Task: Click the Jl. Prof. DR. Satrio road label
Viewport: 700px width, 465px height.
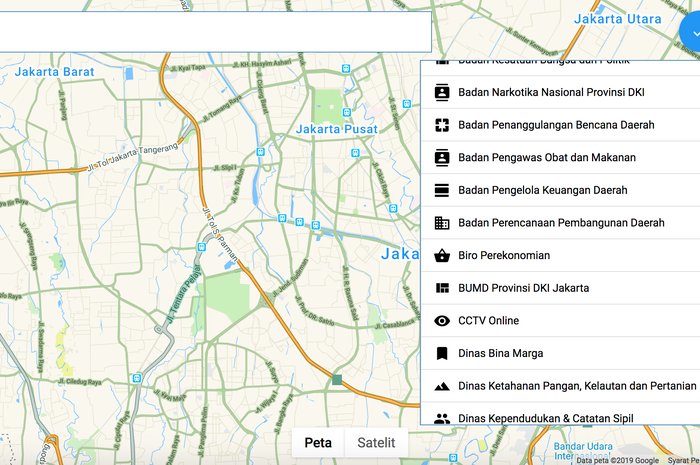Action: pyautogui.click(x=314, y=311)
